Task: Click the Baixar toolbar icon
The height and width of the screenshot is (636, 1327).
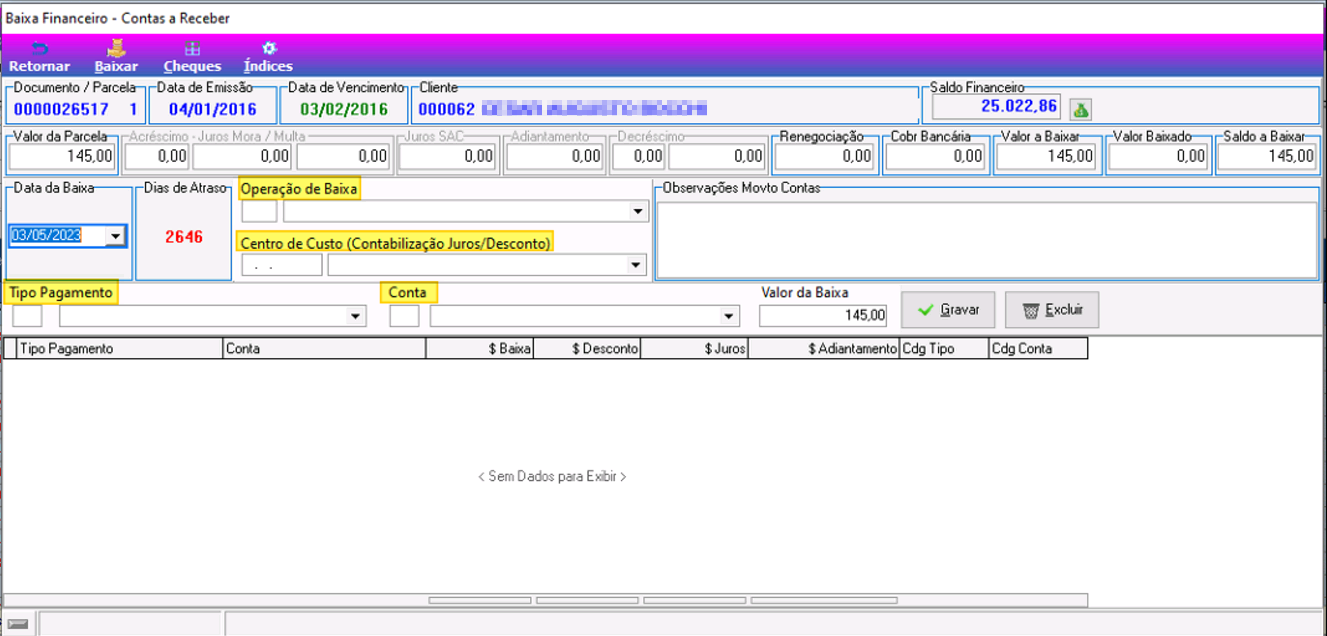Action: click(116, 47)
